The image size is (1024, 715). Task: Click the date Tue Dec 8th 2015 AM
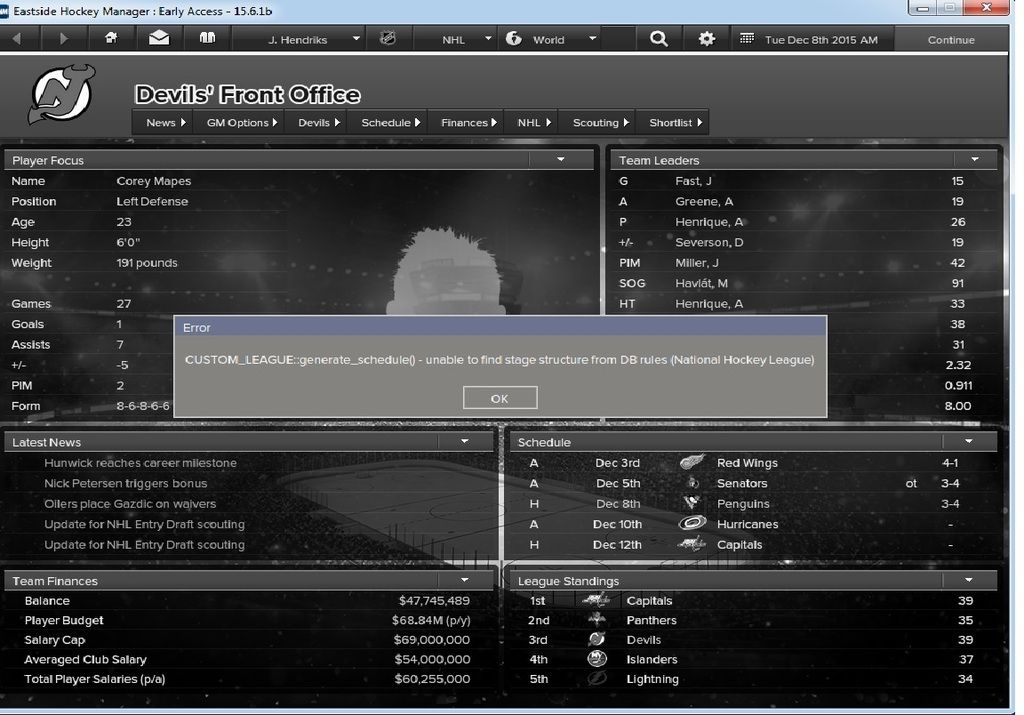[x=821, y=40]
